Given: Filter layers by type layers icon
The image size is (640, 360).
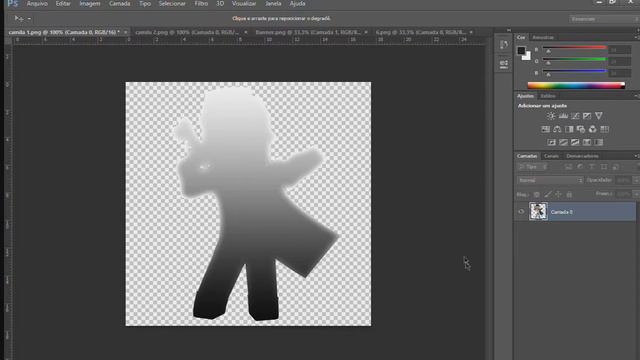Looking at the screenshot, I should (x=592, y=167).
